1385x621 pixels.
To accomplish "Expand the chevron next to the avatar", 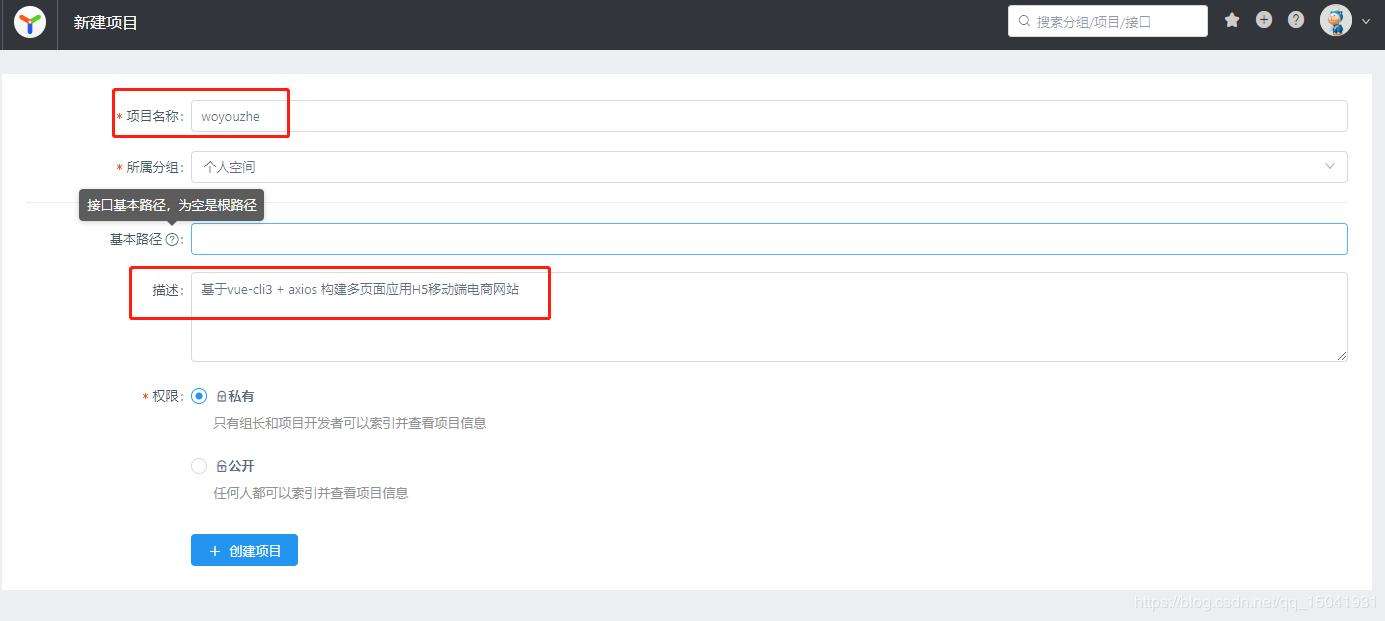I will click(x=1364, y=20).
